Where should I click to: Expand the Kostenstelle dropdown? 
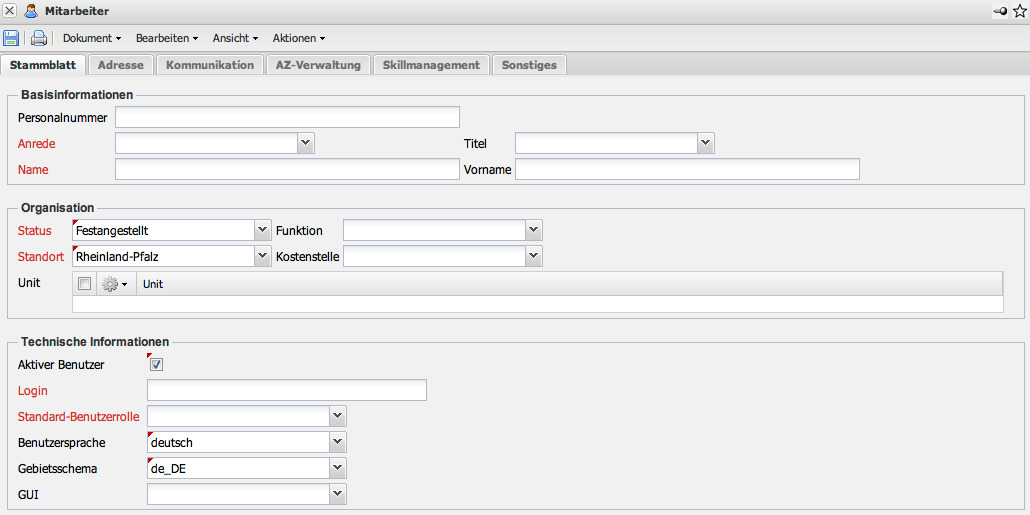[534, 257]
